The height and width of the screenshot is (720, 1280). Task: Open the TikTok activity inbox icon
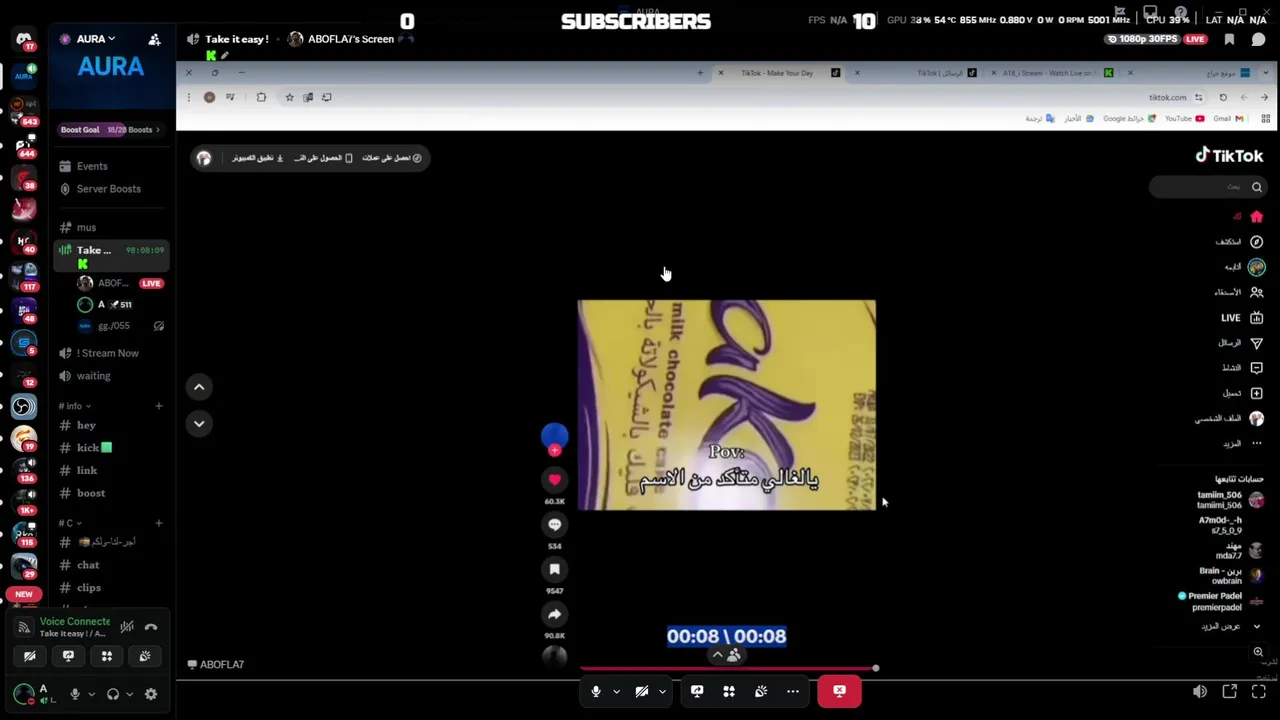[x=1256, y=368]
